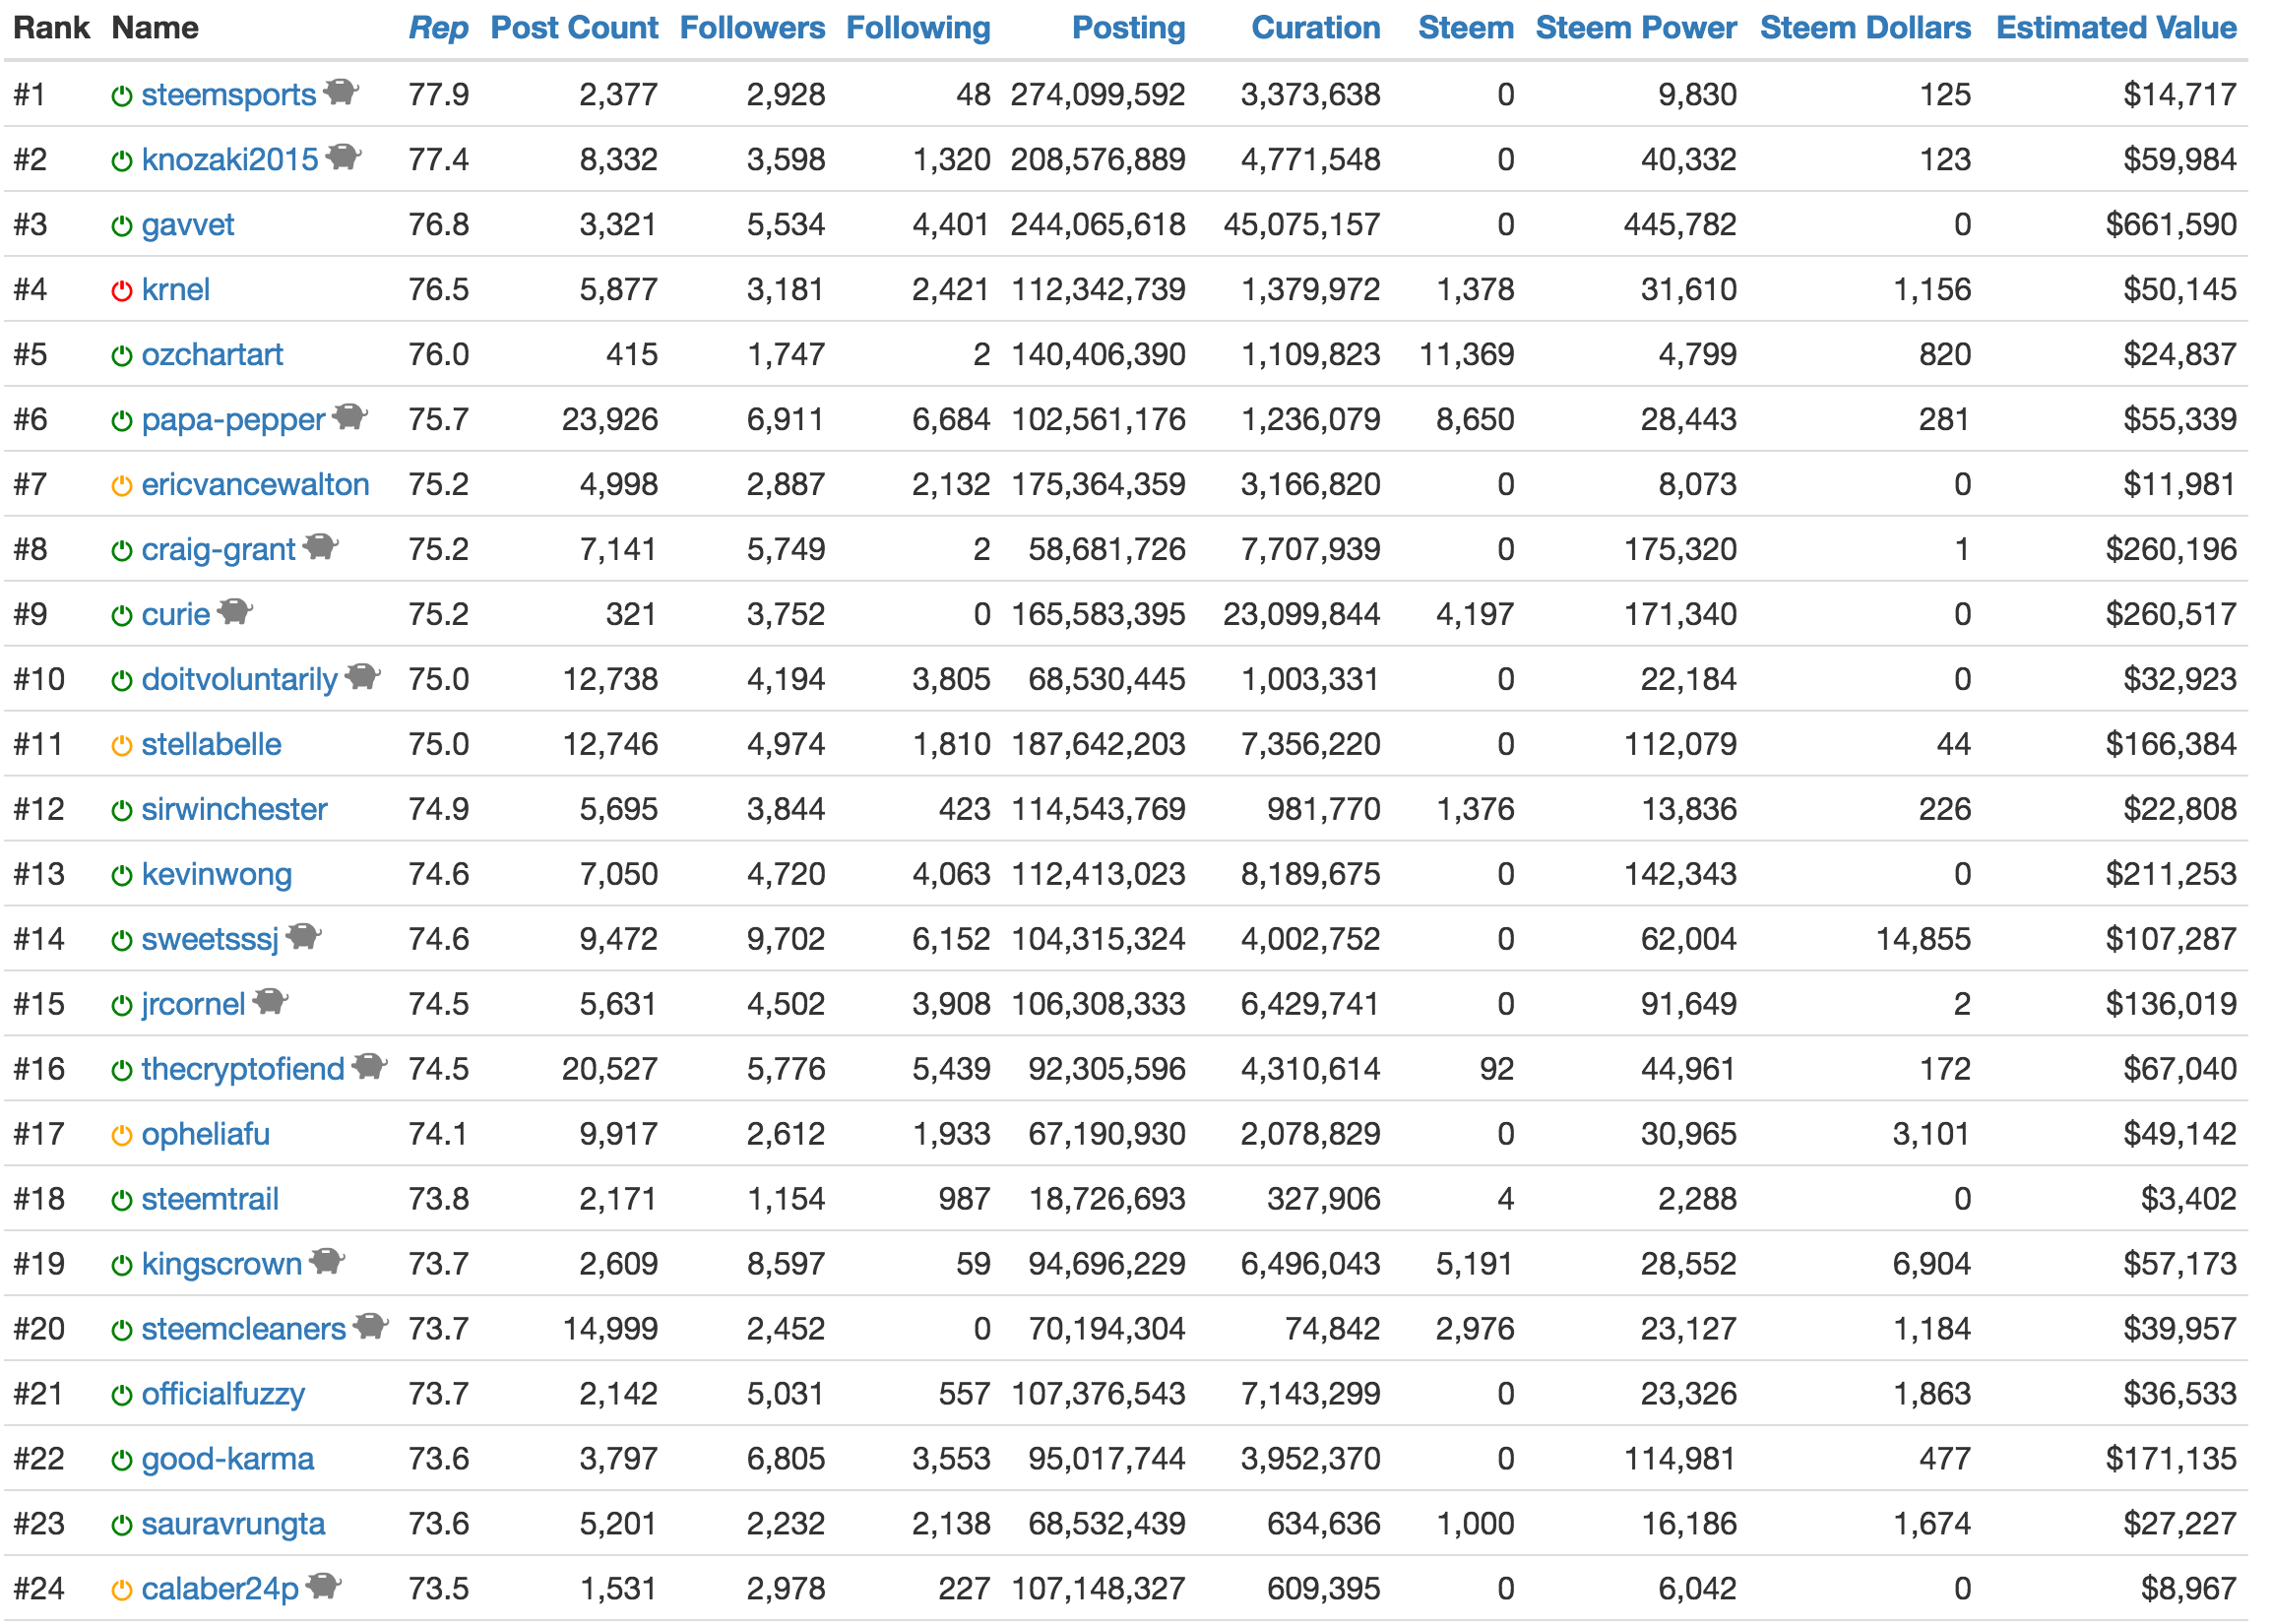Open the steemsports profile link

[229, 95]
